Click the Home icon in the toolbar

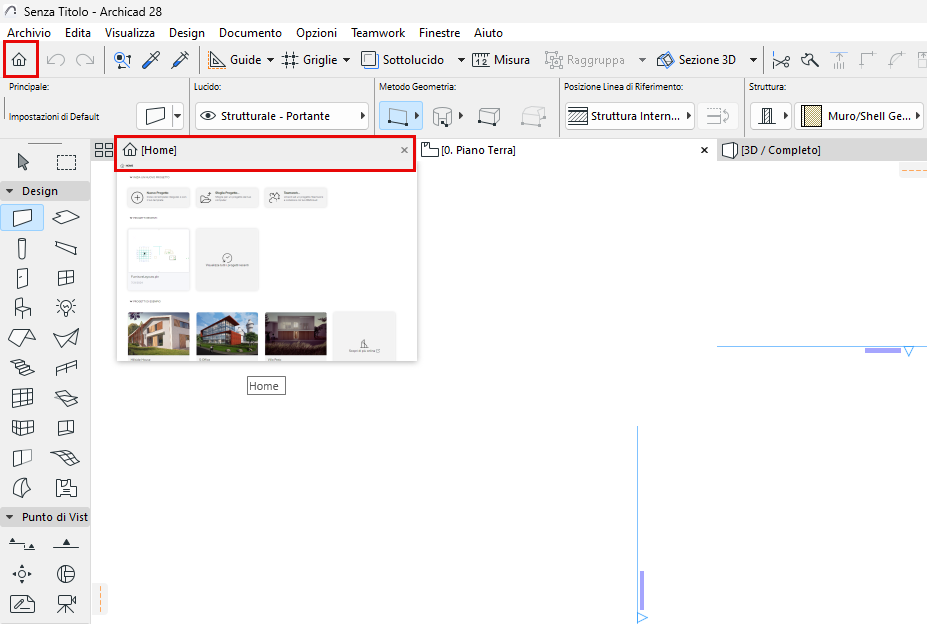[x=19, y=60]
